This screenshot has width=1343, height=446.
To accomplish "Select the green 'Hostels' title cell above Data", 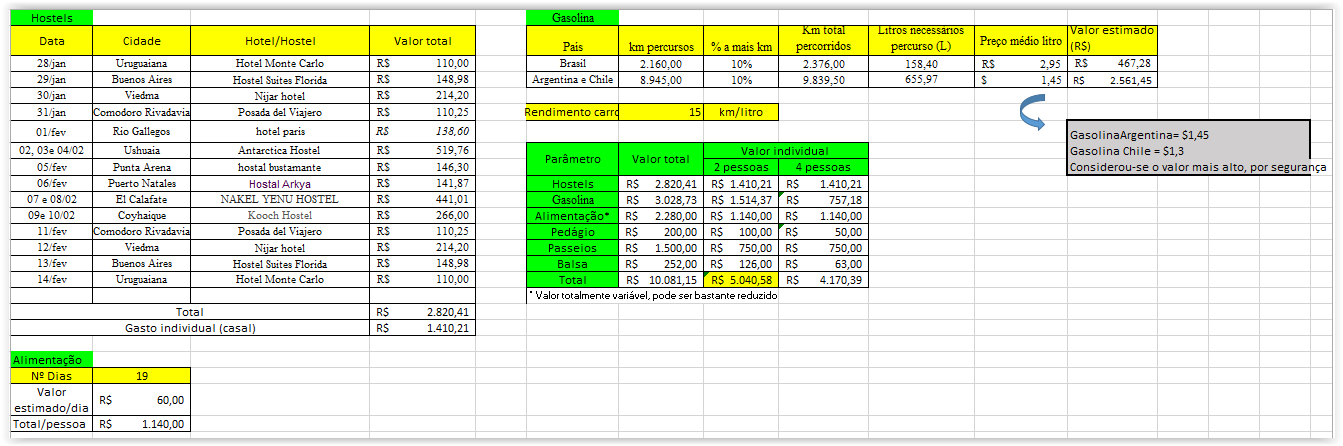I will tap(51, 17).
